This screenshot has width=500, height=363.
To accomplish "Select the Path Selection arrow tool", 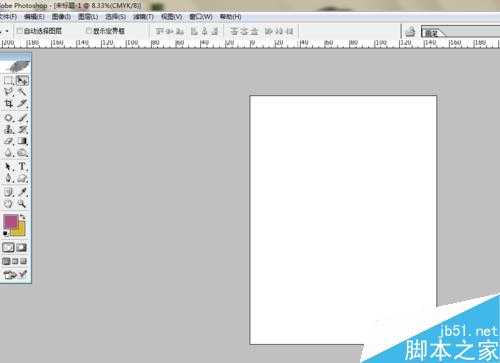I will [x=8, y=166].
